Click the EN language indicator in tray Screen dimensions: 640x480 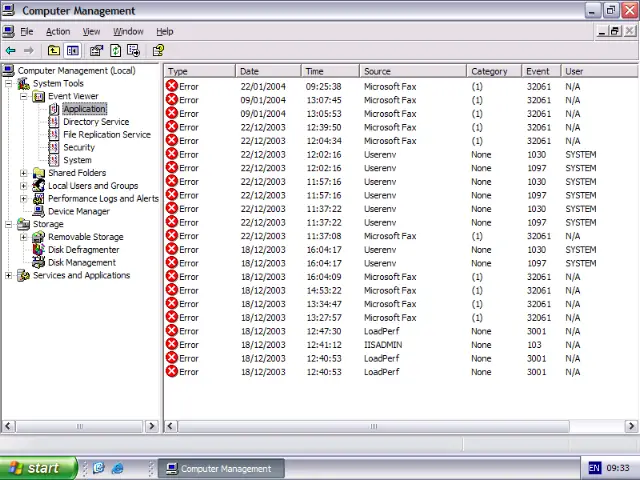pos(594,468)
